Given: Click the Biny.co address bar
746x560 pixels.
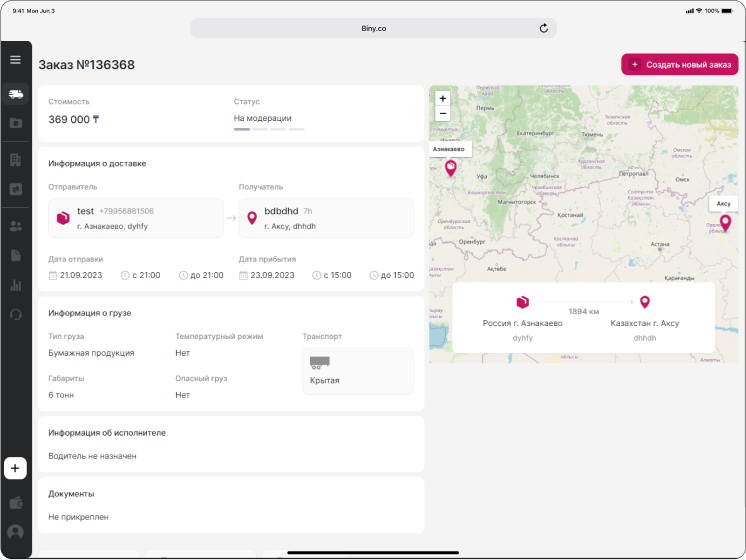Looking at the screenshot, I should tap(373, 28).
